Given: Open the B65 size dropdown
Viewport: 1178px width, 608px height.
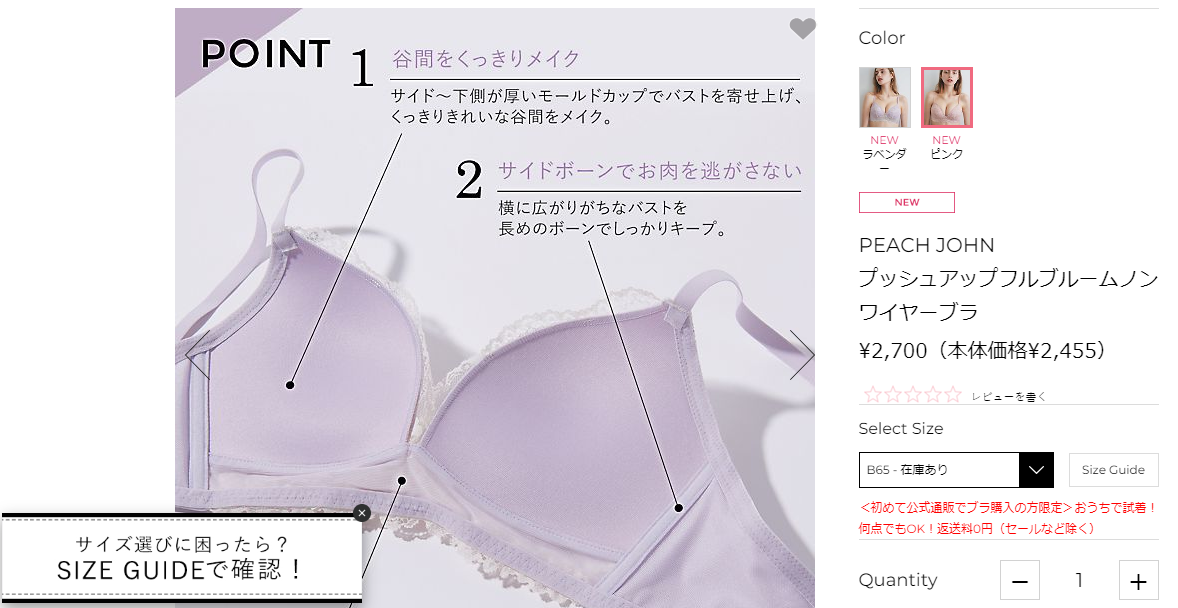Looking at the screenshot, I should pos(956,470).
